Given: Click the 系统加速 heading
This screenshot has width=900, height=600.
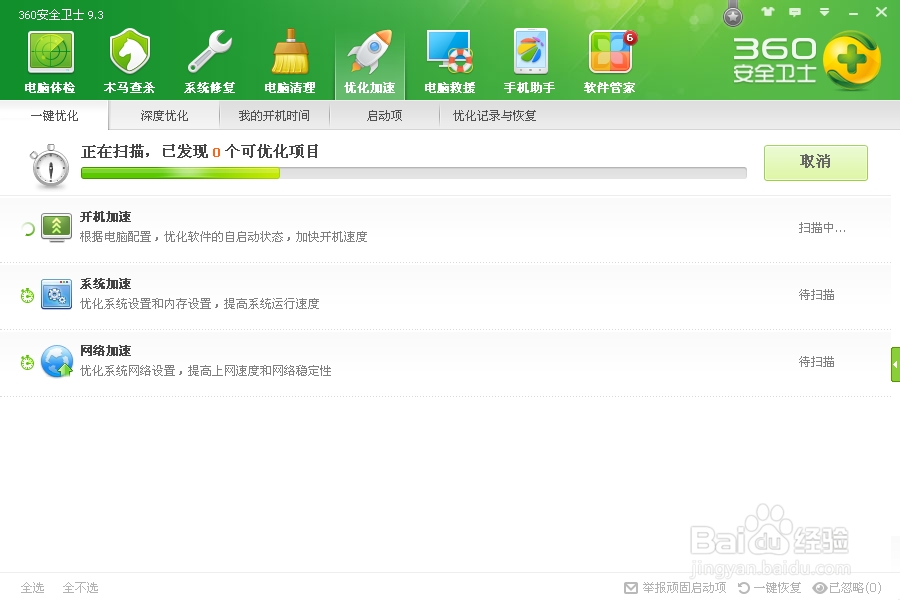Looking at the screenshot, I should tap(106, 284).
